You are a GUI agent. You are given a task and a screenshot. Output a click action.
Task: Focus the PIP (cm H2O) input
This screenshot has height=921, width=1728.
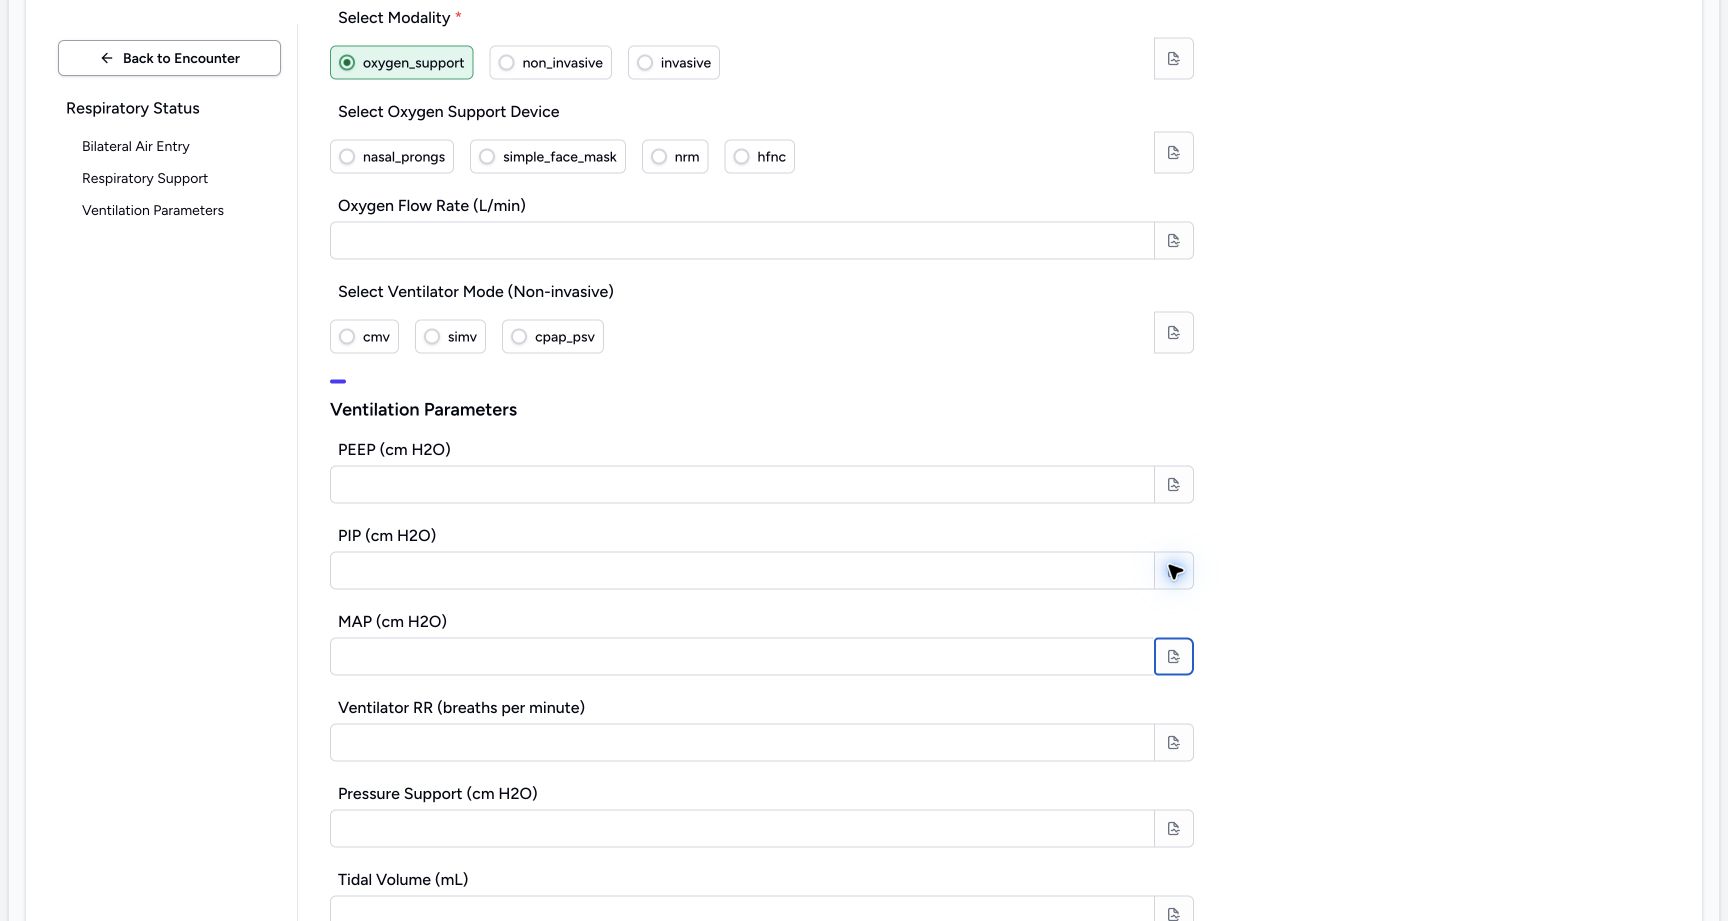pos(742,571)
